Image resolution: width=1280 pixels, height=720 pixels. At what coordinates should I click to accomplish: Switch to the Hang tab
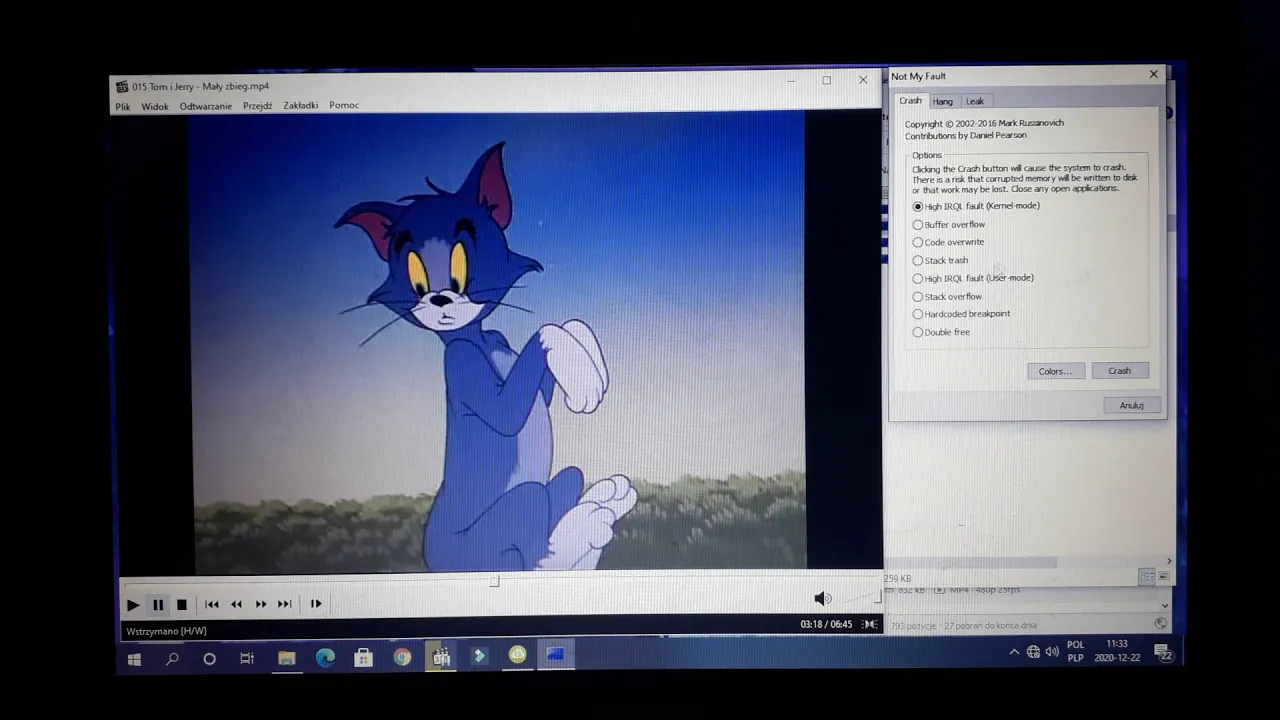943,101
